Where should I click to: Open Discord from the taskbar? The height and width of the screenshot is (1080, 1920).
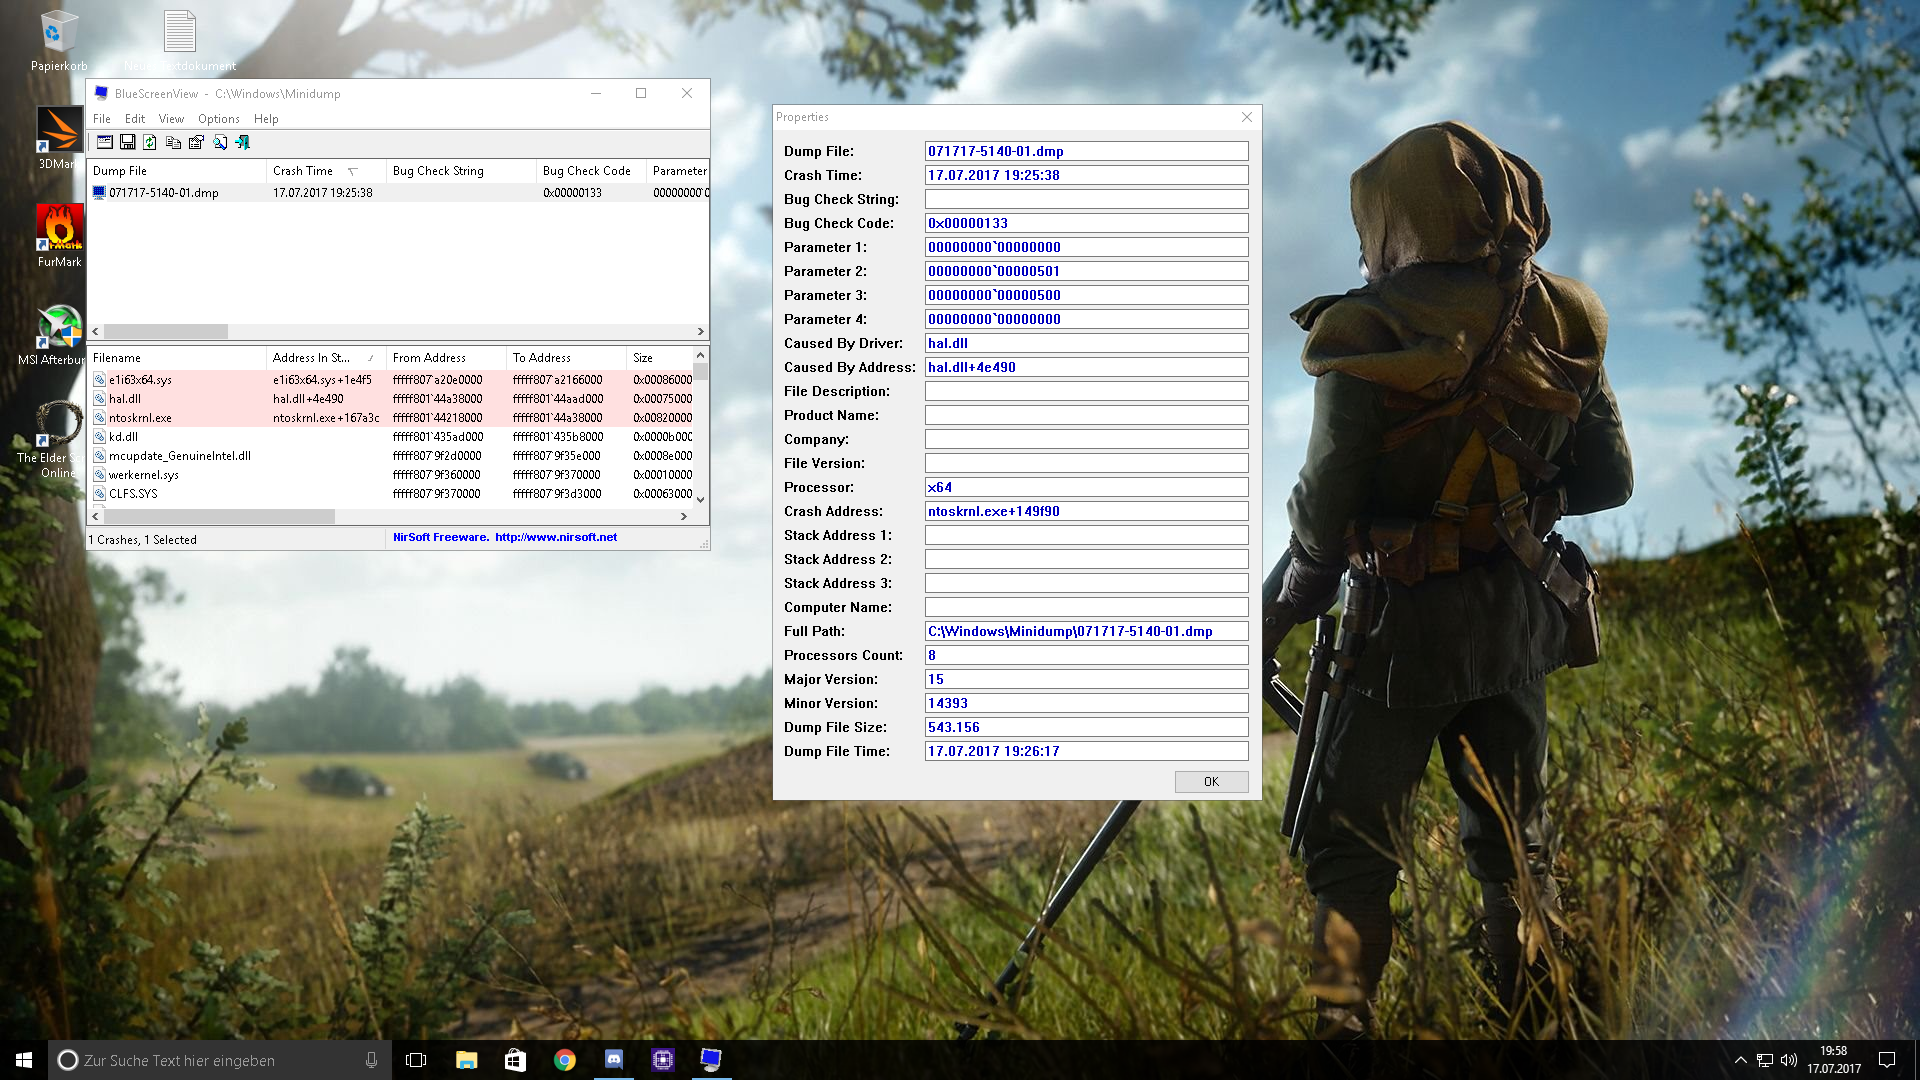[614, 1060]
